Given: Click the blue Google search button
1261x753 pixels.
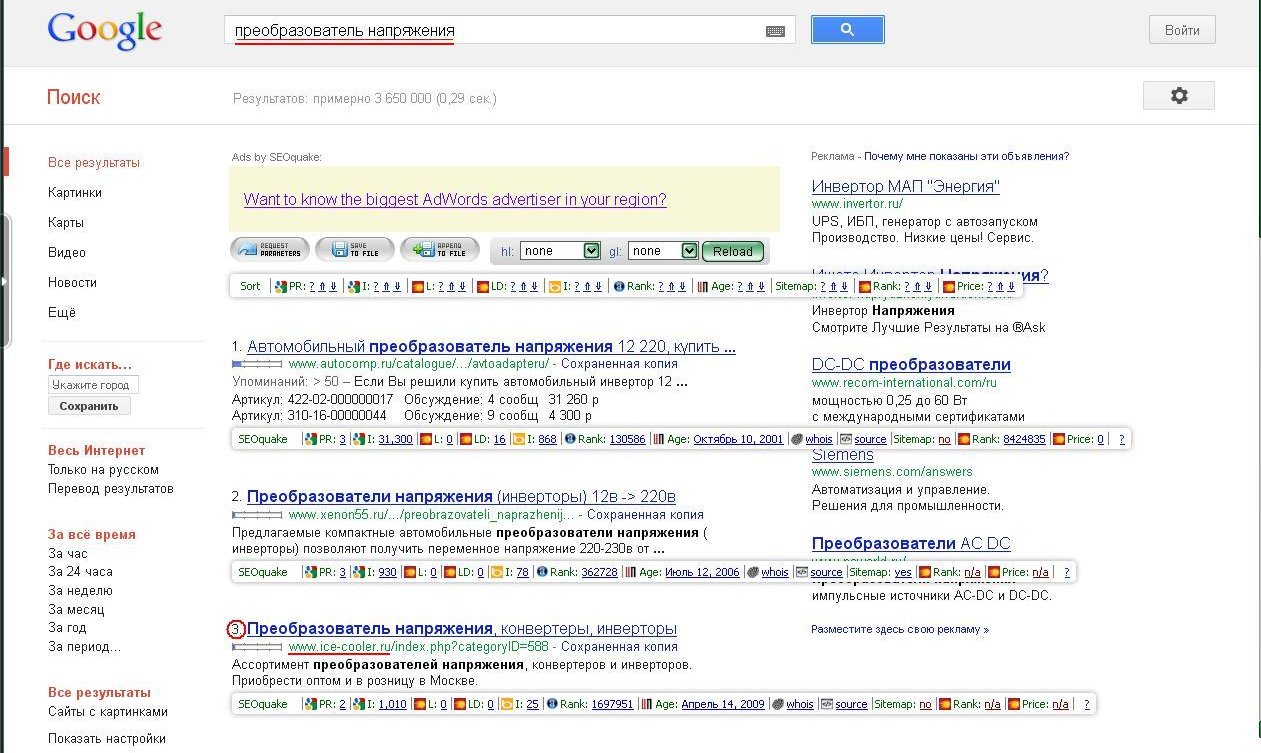Looking at the screenshot, I should [847, 30].
